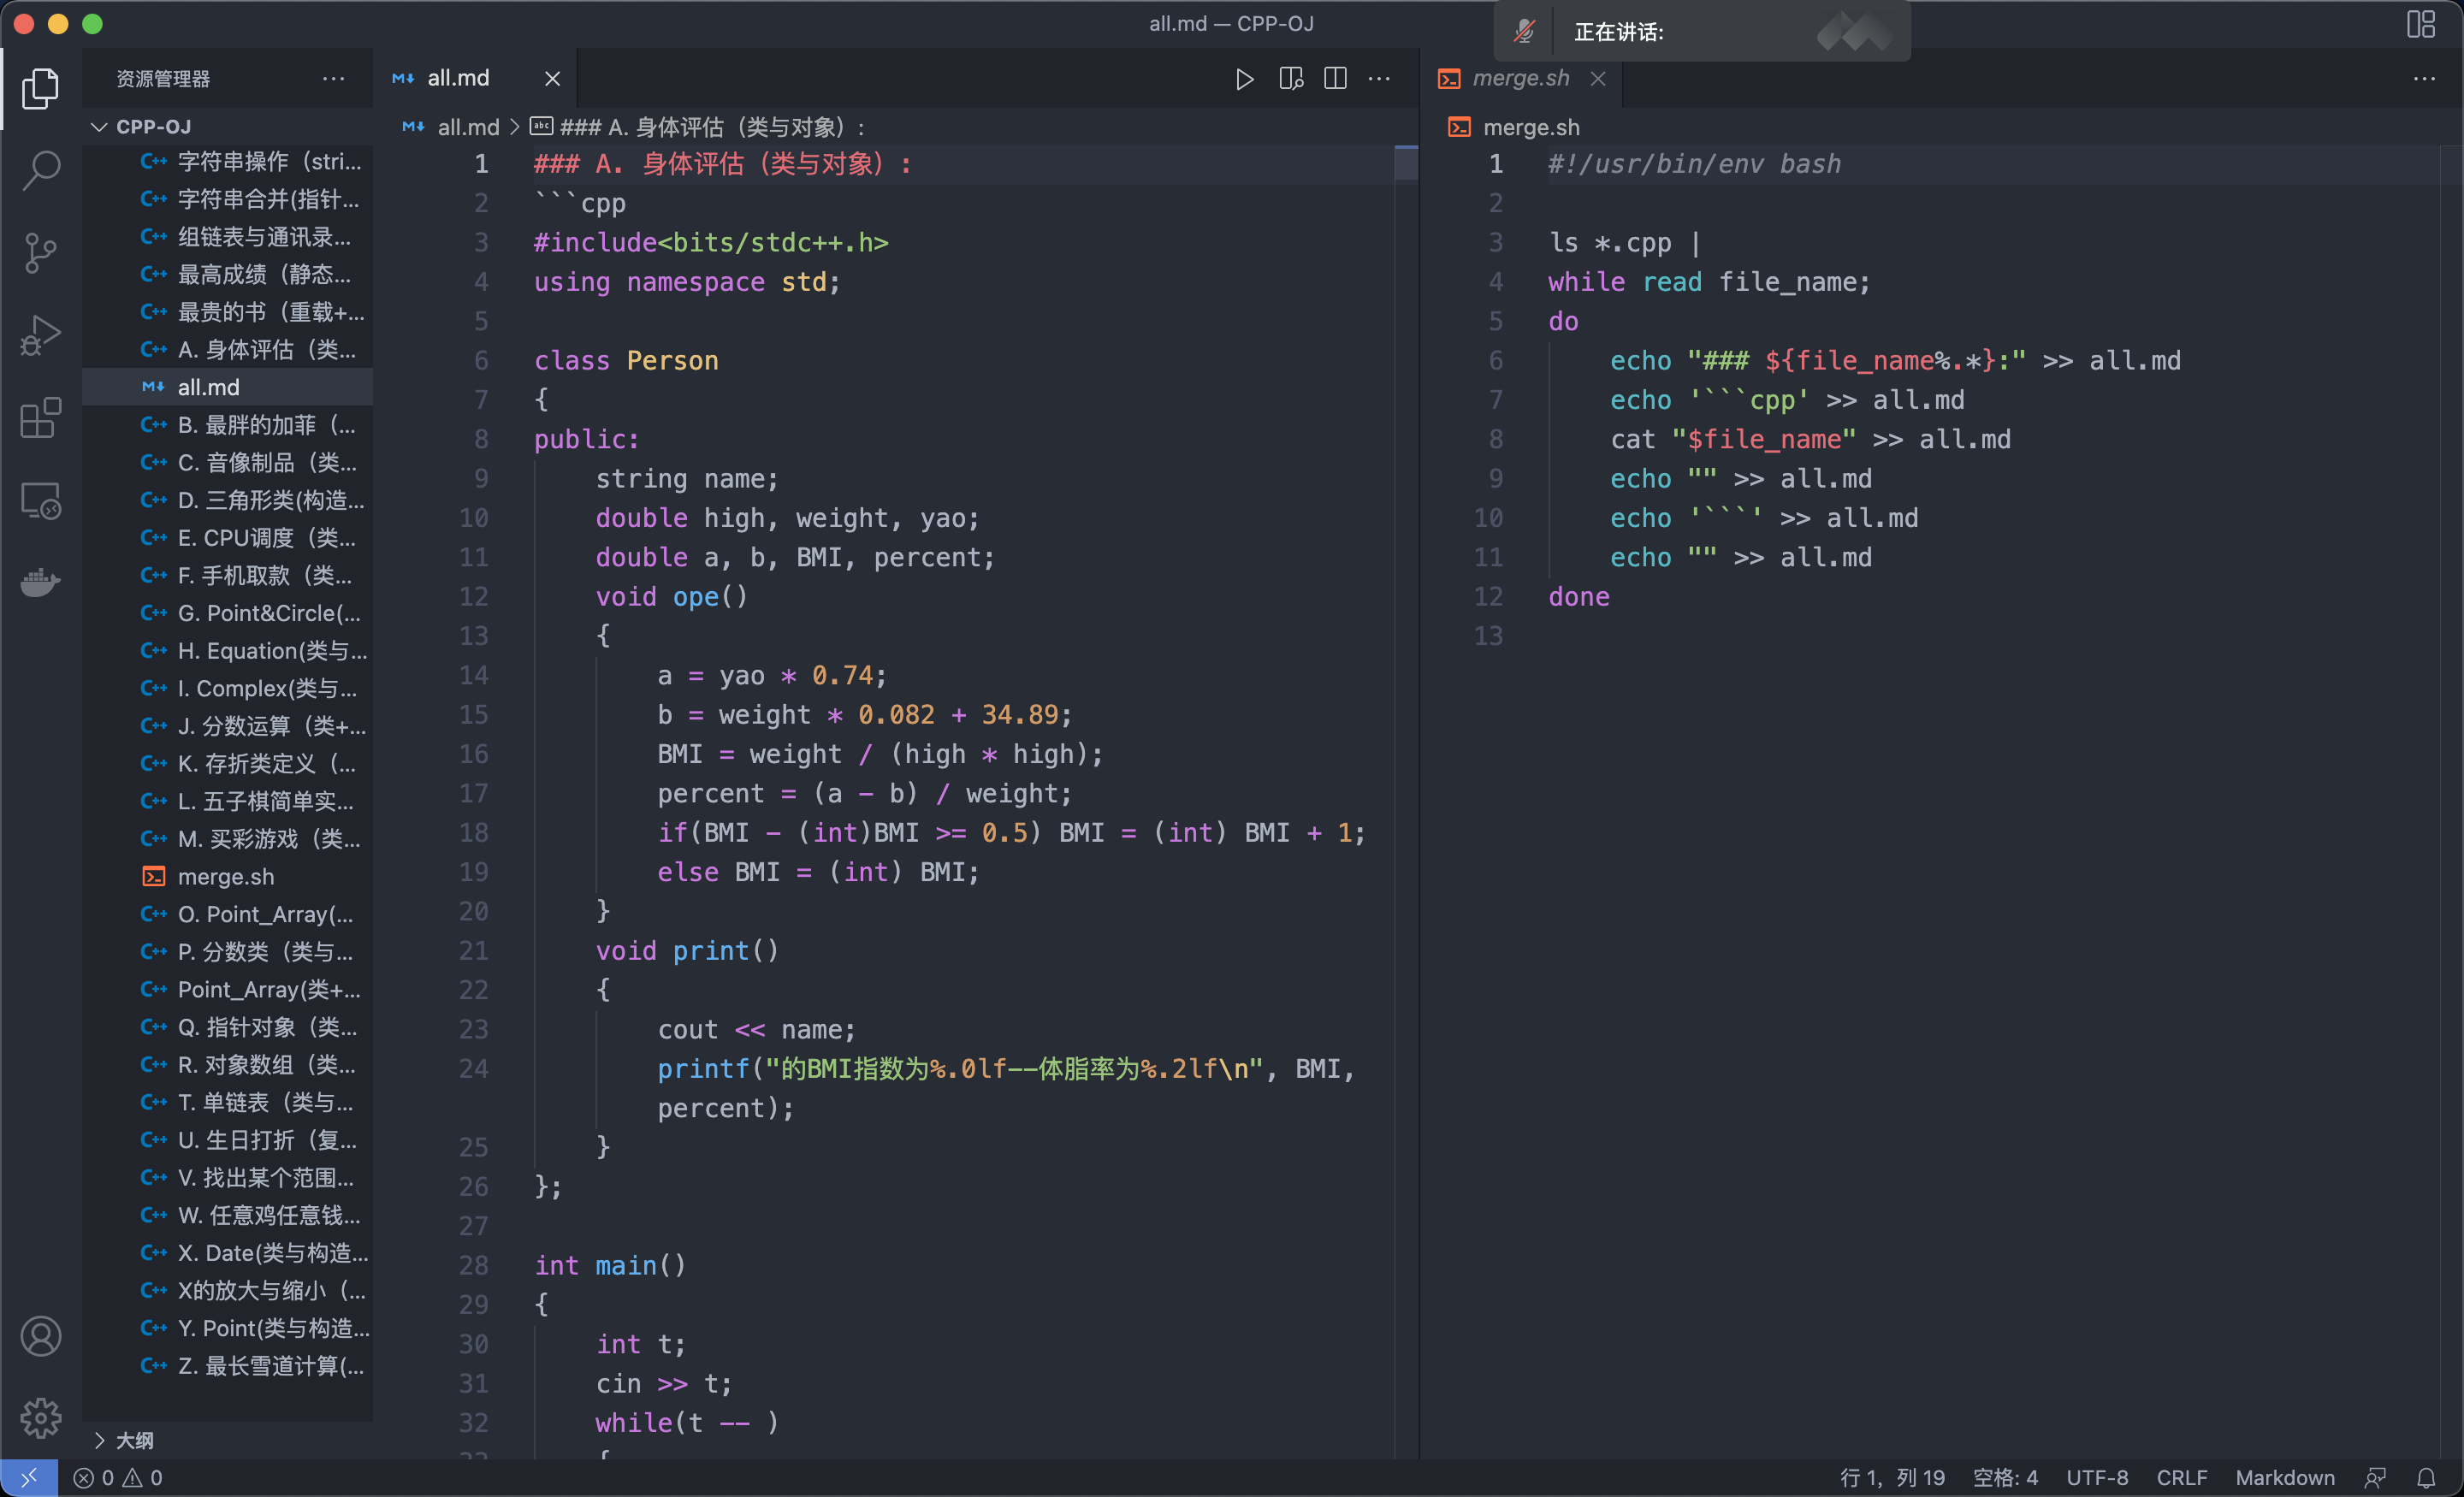
Task: Close the all.md tab
Action: [552, 79]
